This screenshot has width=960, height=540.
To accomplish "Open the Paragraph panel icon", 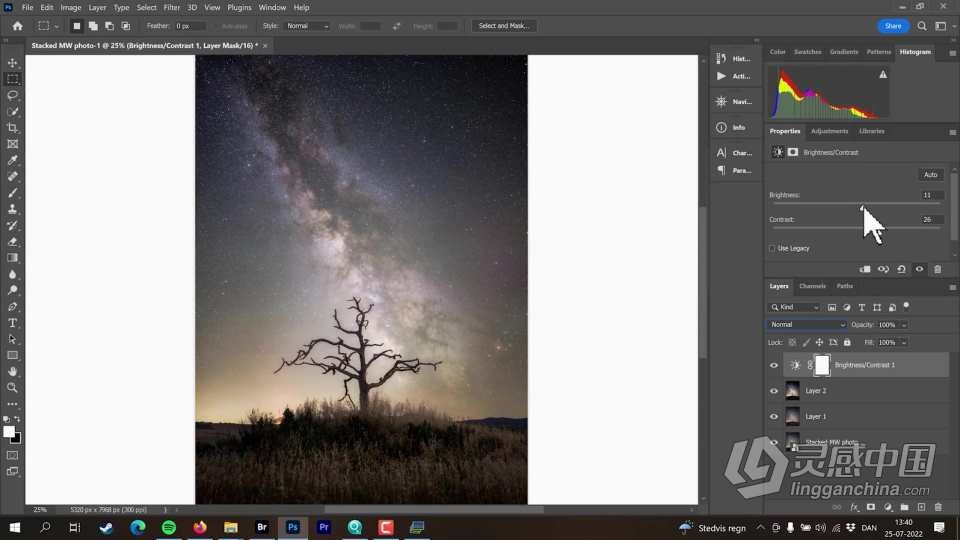I will [721, 170].
